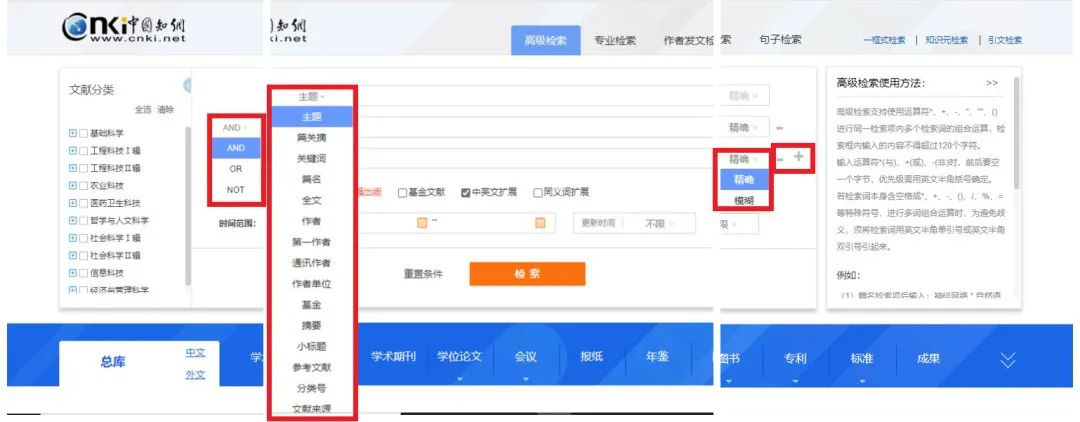1080x422 pixels.
Task: Remove the second search row with its minus icon
Action: [x=780, y=128]
